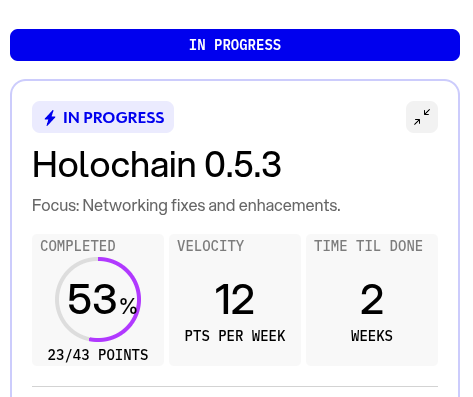Select the 53% completed figure
This screenshot has height=397, width=473.
click(x=102, y=299)
